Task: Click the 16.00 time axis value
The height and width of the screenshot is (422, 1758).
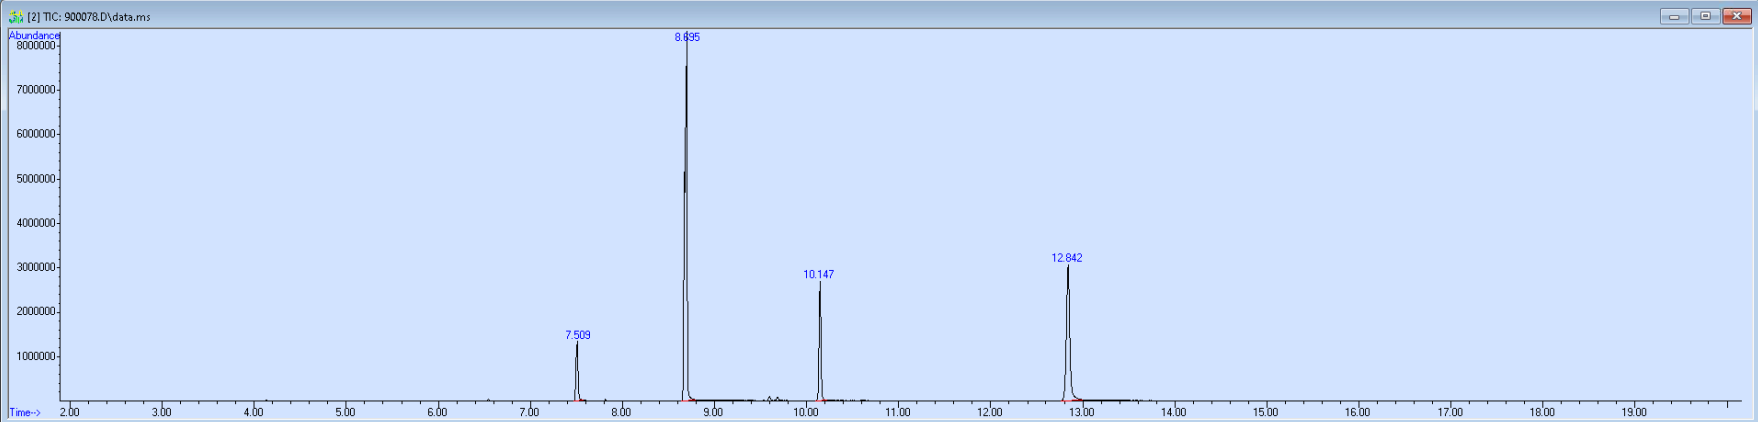Action: click(1358, 412)
